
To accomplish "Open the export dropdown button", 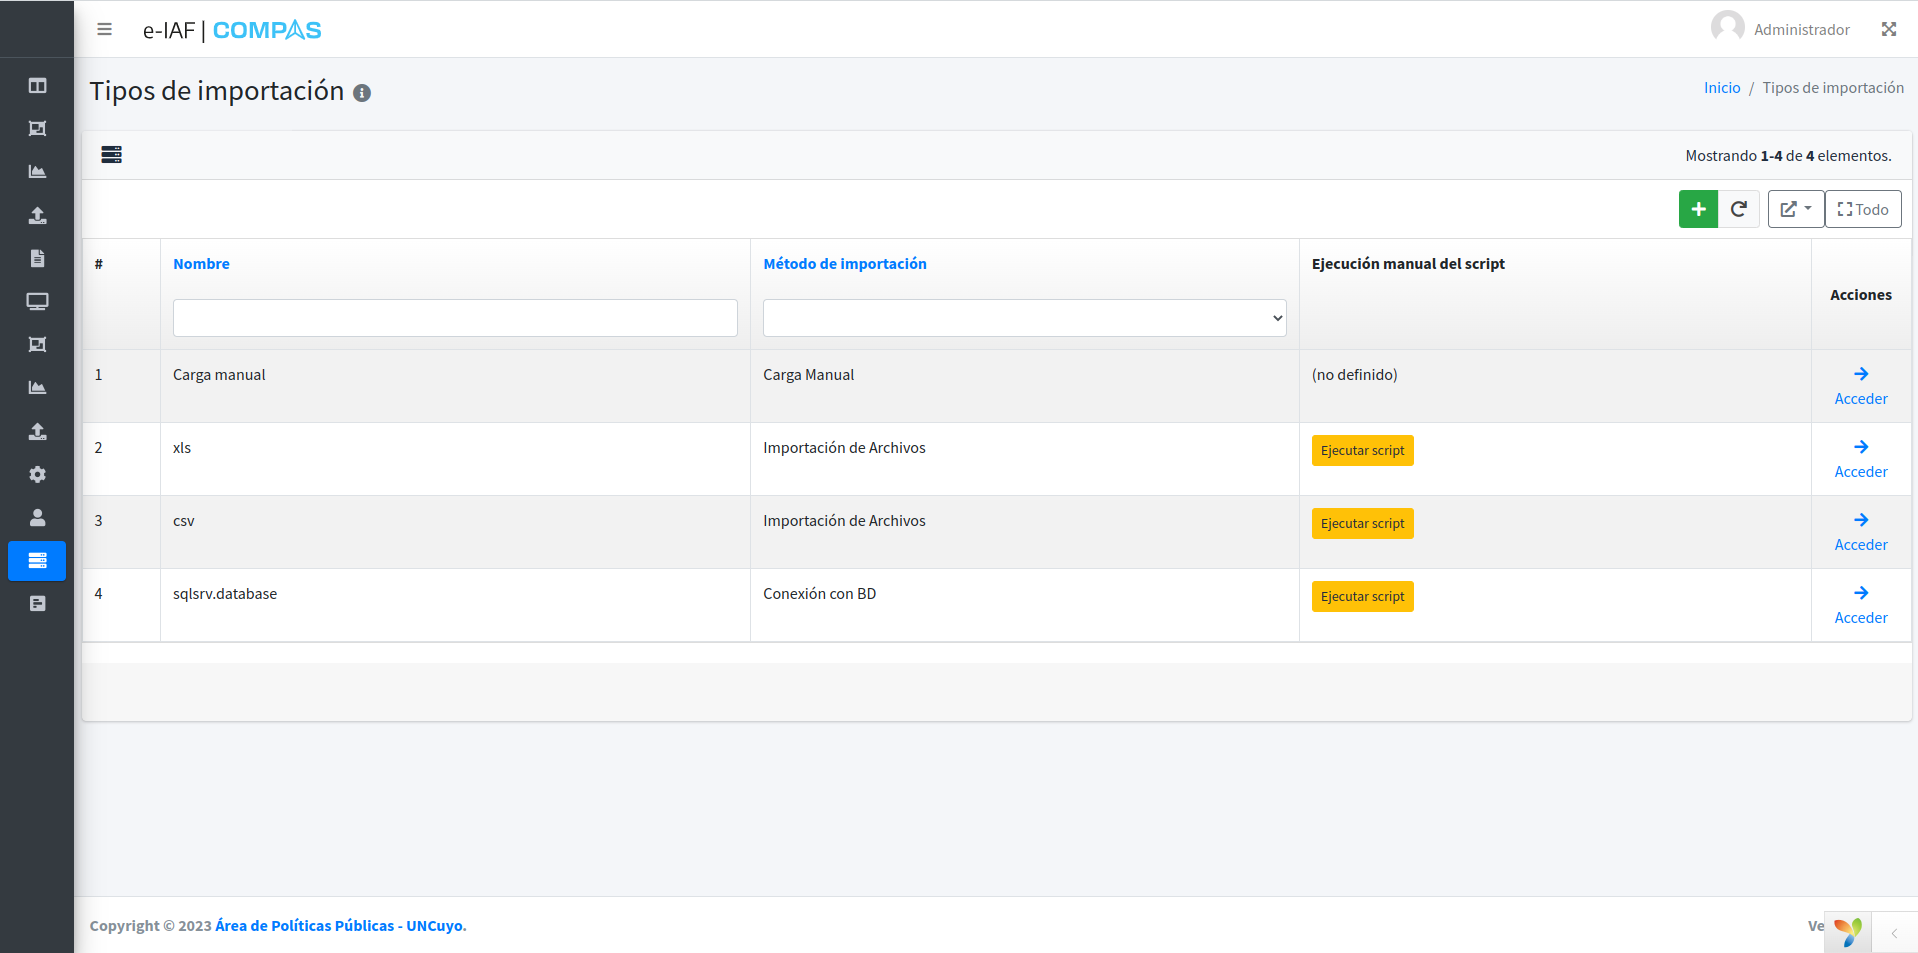I will pos(1795,209).
